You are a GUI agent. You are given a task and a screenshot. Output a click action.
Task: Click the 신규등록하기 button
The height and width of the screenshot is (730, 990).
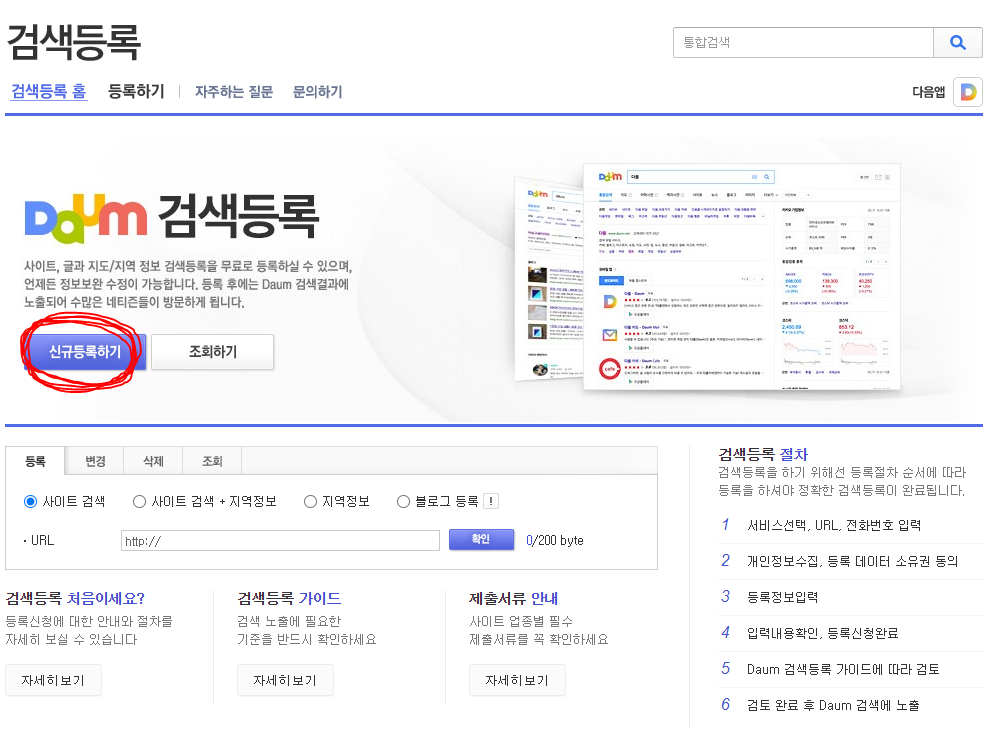[x=85, y=352]
